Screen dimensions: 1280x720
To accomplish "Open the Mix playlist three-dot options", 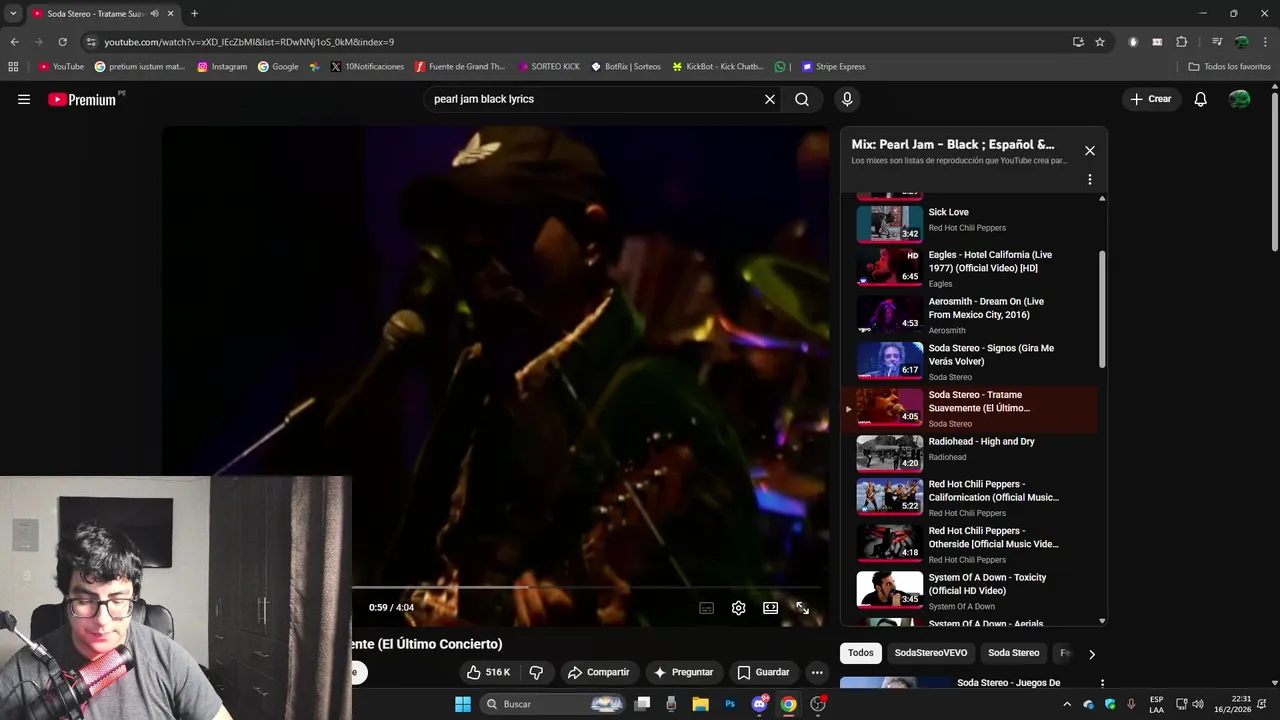I will (x=1090, y=180).
